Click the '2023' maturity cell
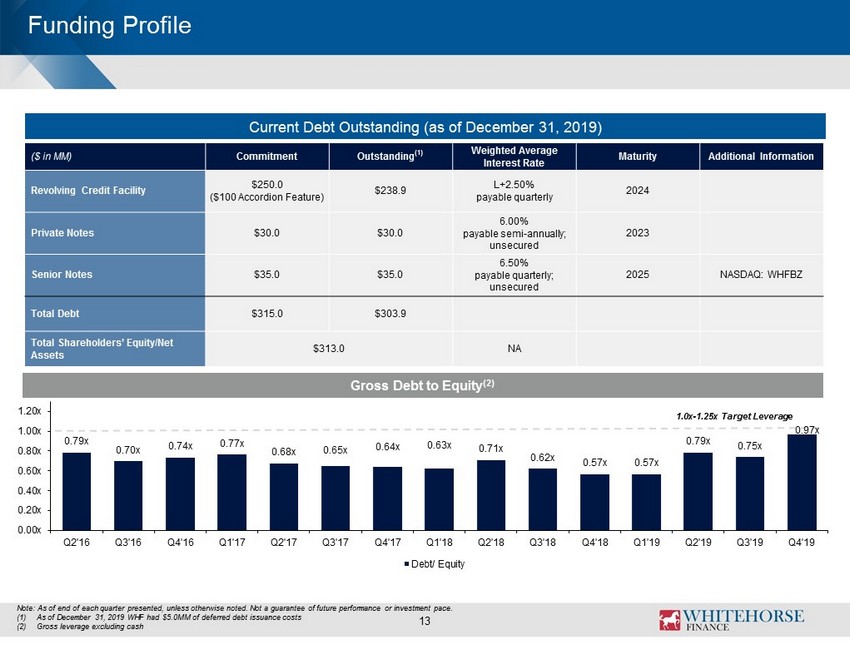The width and height of the screenshot is (850, 650). (638, 233)
